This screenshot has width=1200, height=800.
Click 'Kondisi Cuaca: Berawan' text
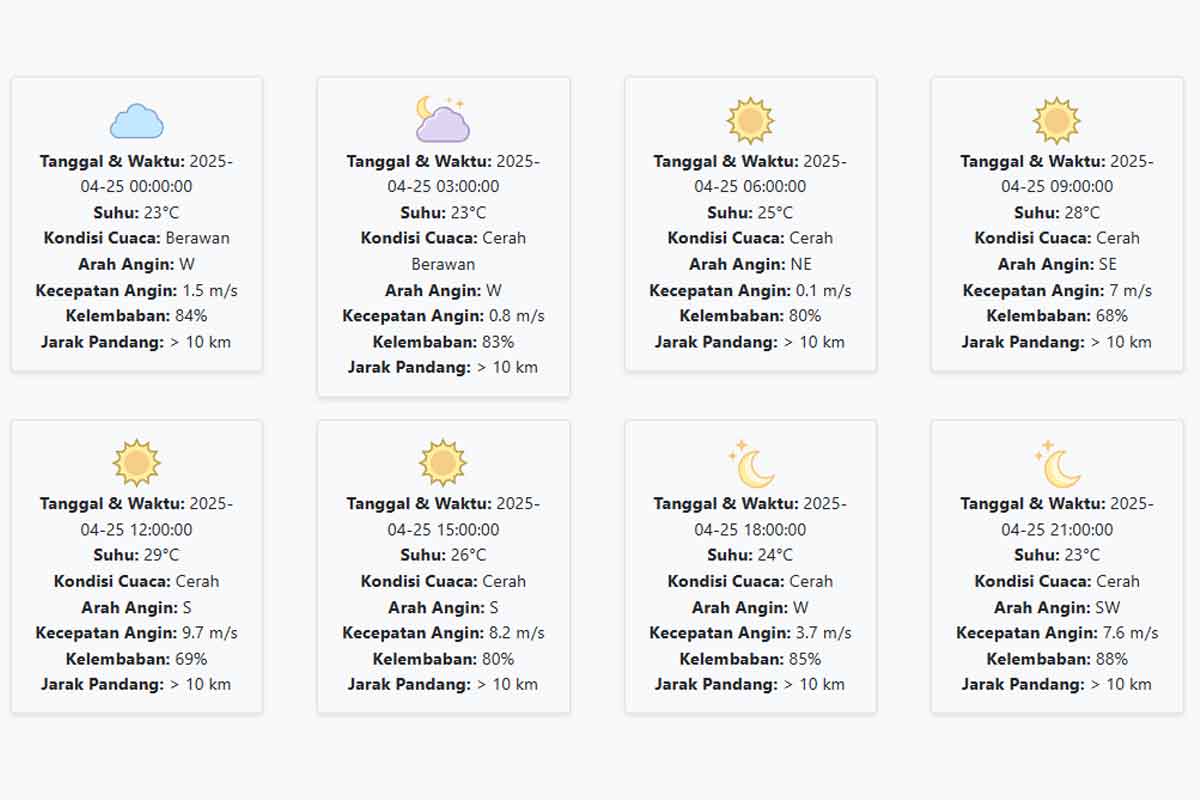137,238
